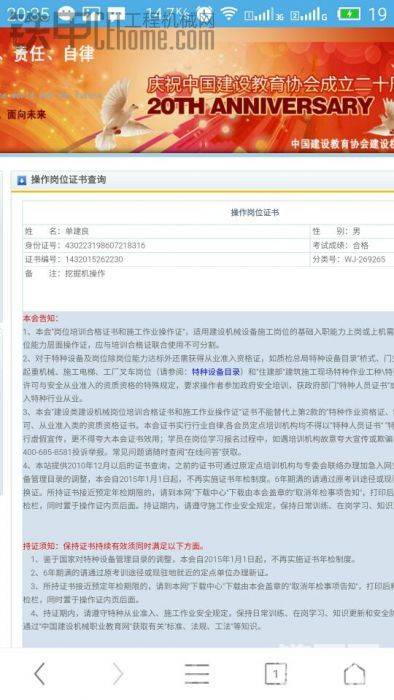Open the 特种设备目录 hyperlink
This screenshot has width=394, height=700.
coord(216,371)
